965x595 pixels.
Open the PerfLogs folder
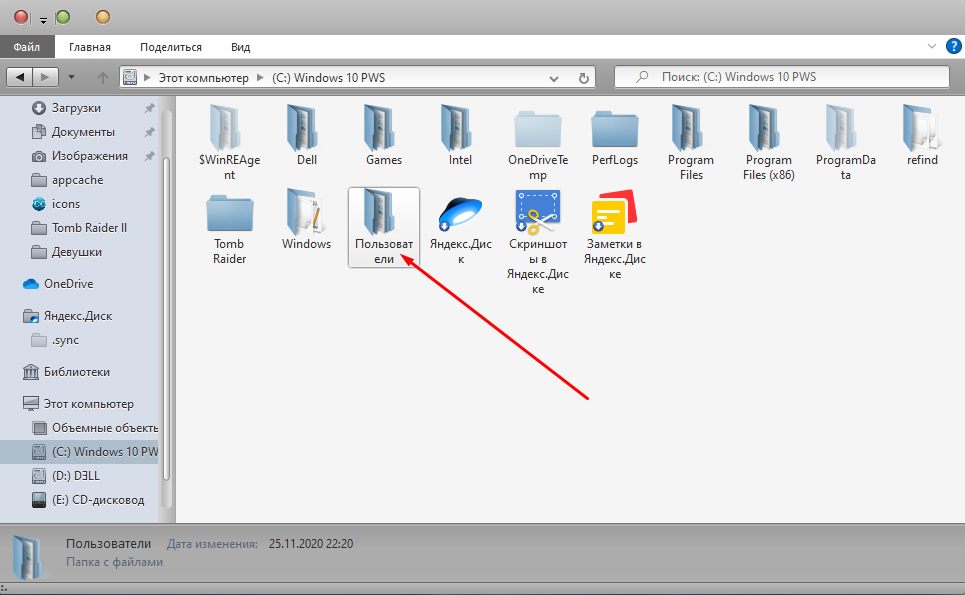pyautogui.click(x=615, y=129)
